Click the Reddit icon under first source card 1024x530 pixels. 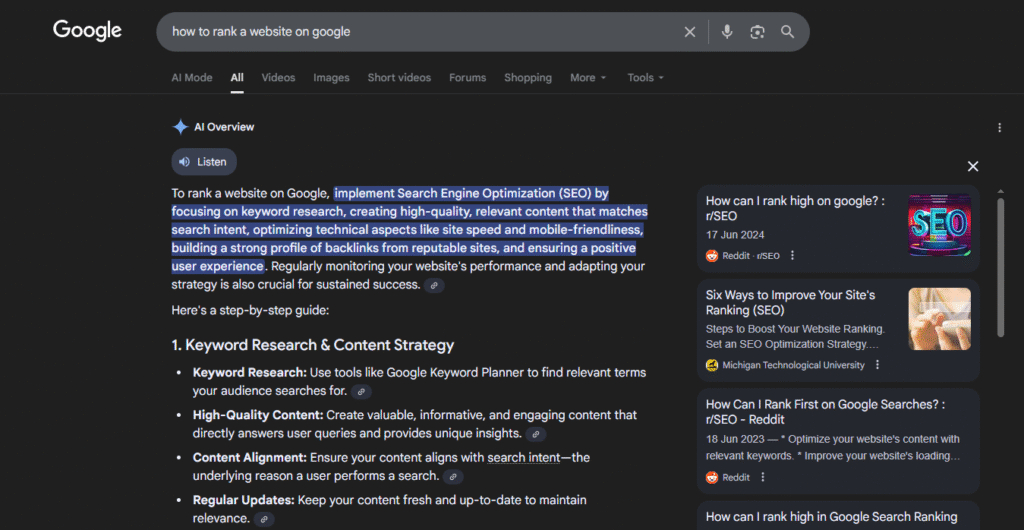click(x=712, y=256)
